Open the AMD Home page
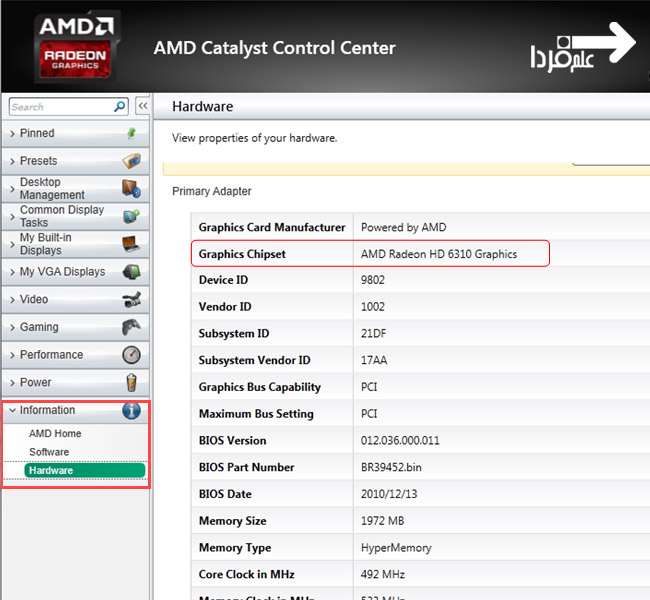The width and height of the screenshot is (650, 600). (x=55, y=433)
